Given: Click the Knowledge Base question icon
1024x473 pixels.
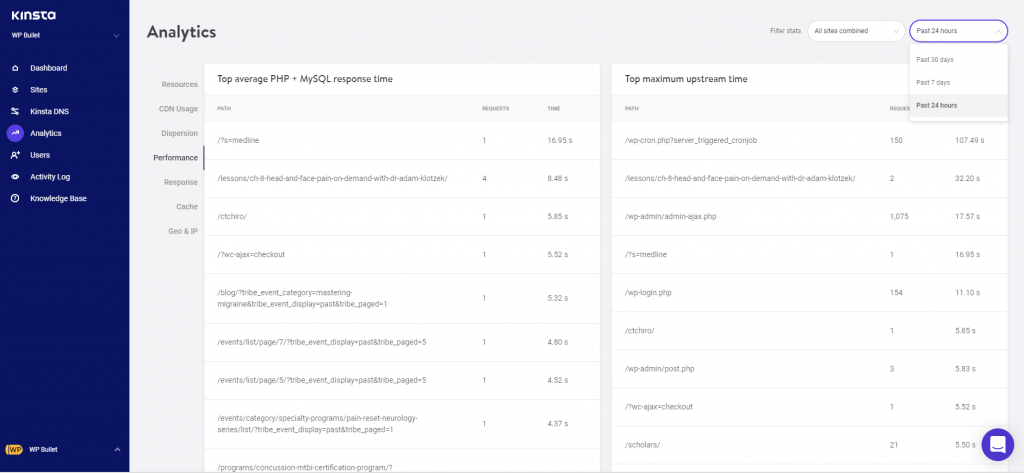Looking at the screenshot, I should (x=15, y=199).
